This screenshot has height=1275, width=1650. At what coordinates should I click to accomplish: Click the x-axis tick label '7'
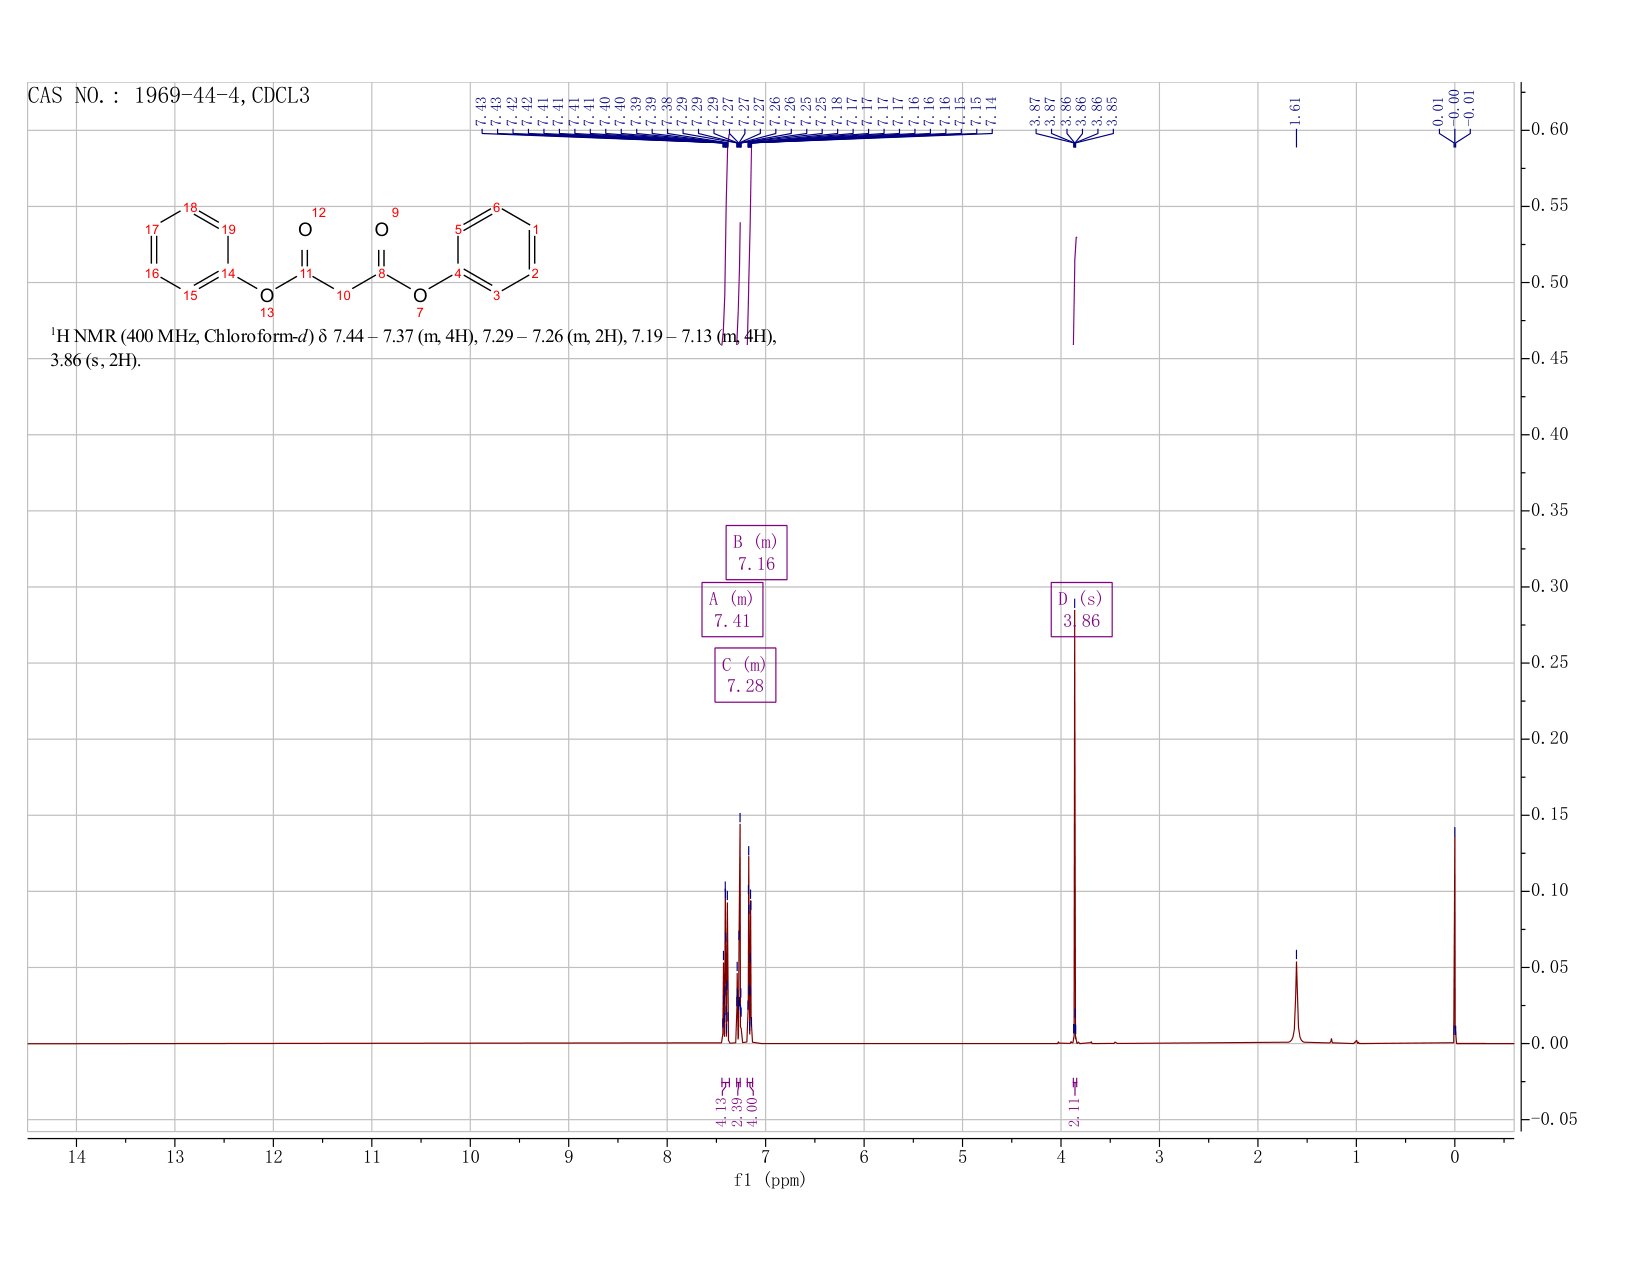pyautogui.click(x=765, y=1157)
